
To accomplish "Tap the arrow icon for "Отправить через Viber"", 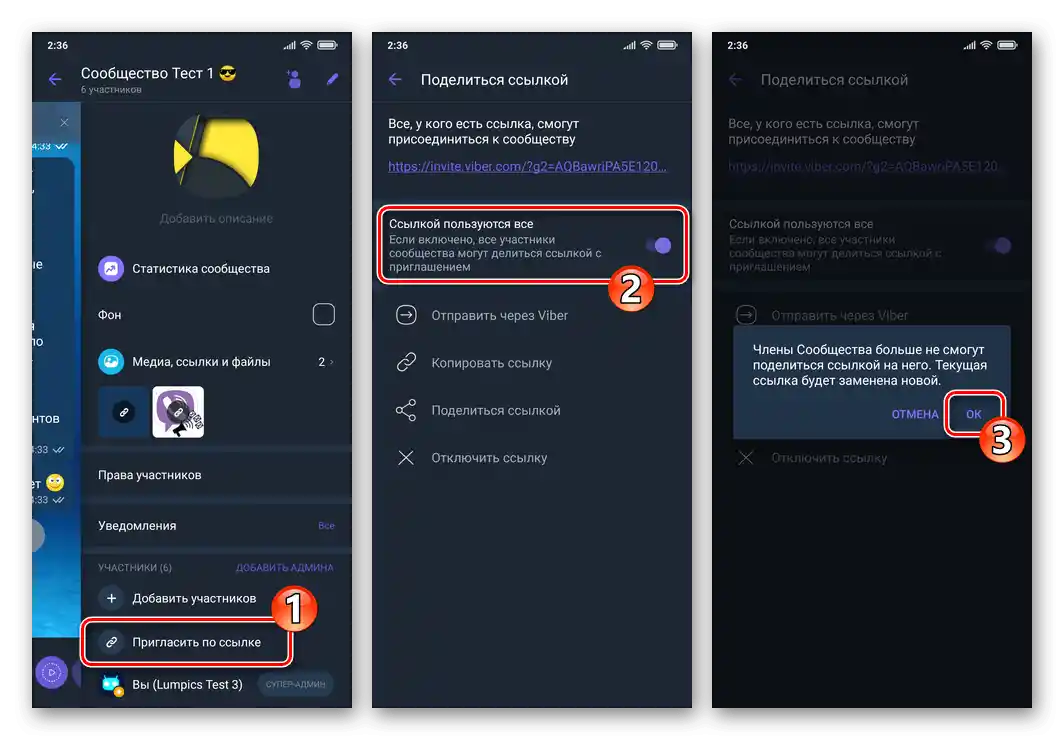I will (x=406, y=315).
